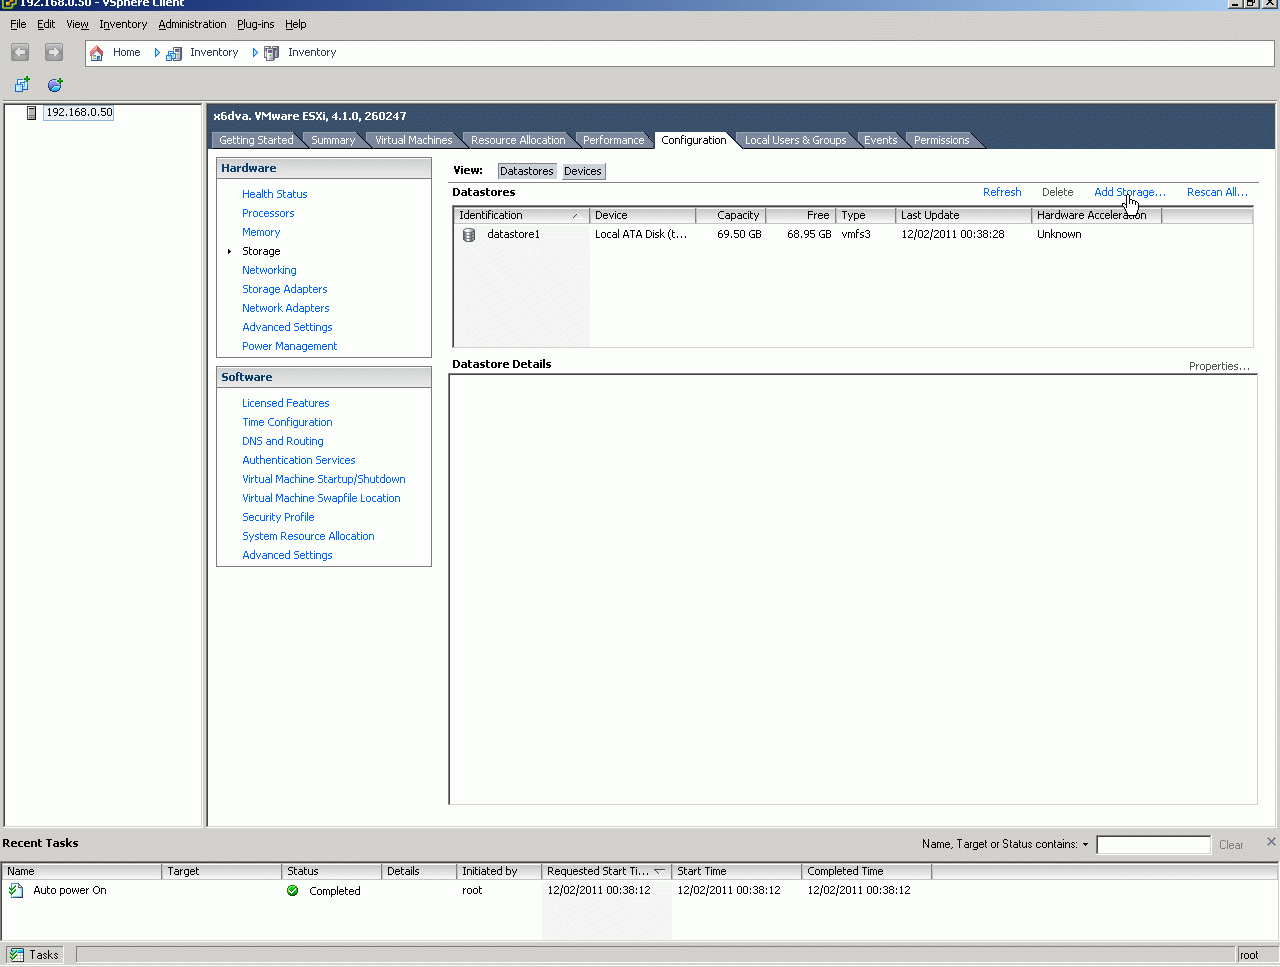Click the datastore1 disk icon
The image size is (1280, 967).
(469, 235)
